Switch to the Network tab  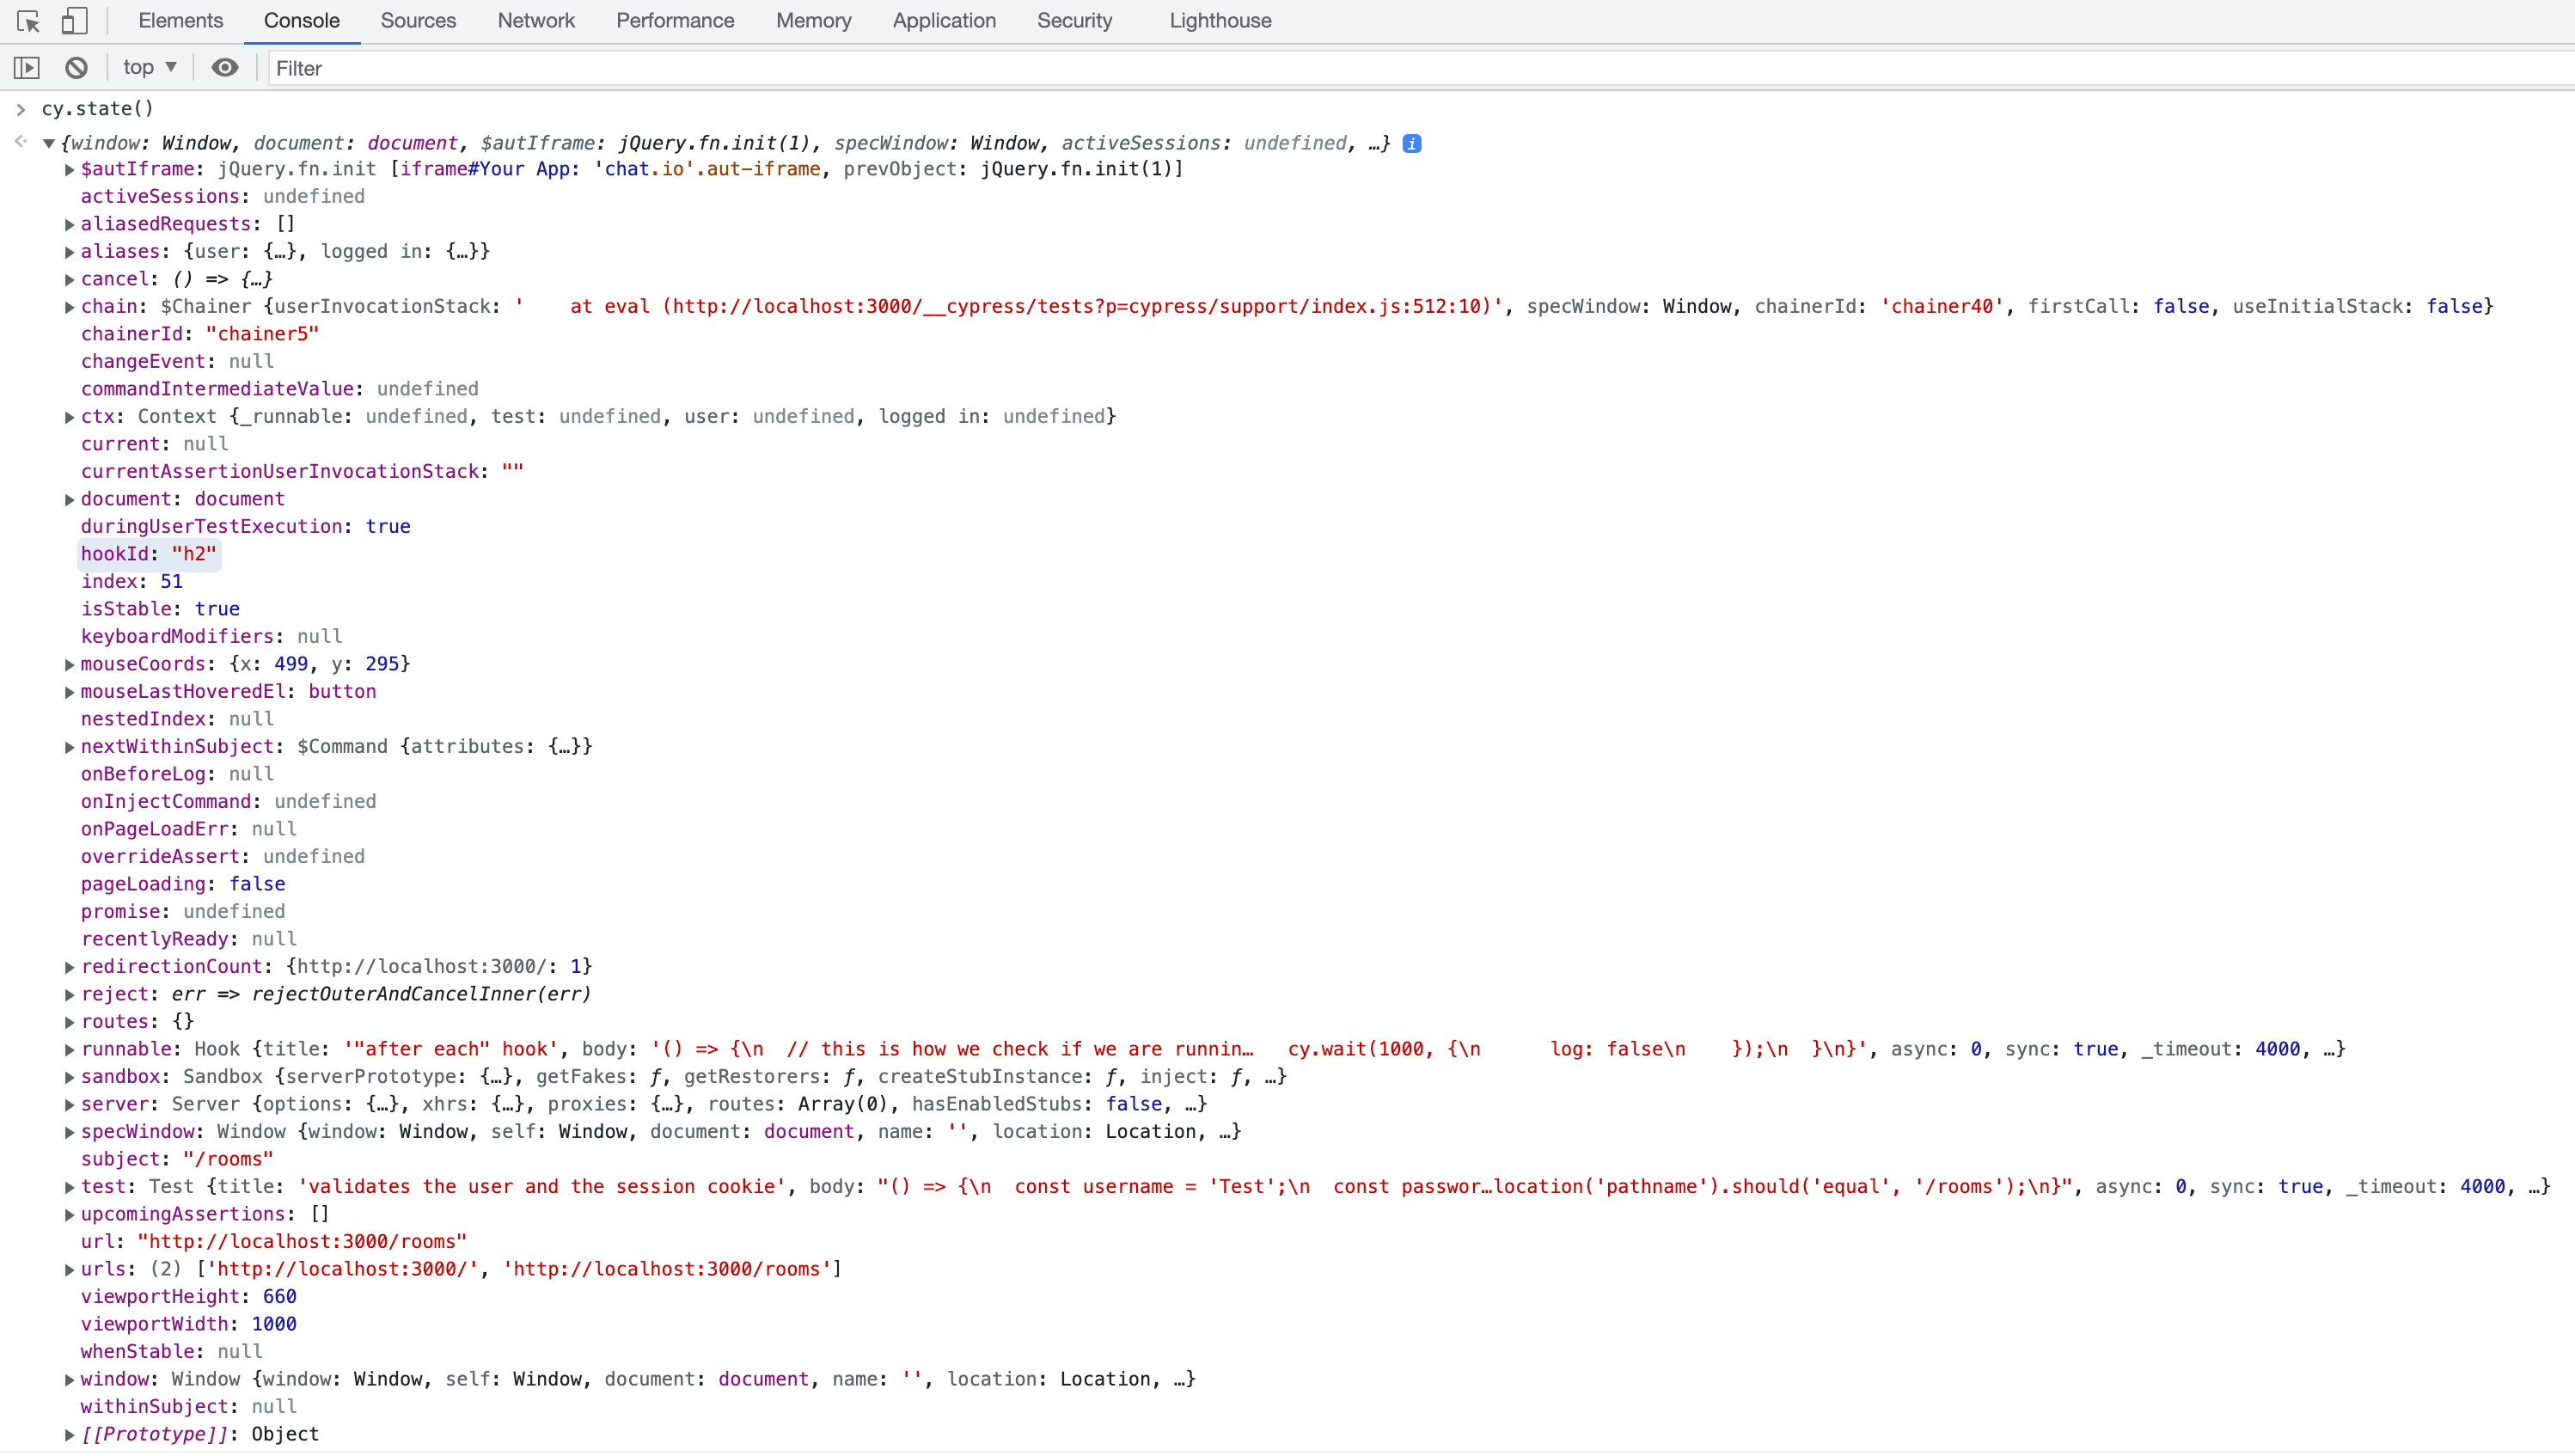pyautogui.click(x=536, y=21)
